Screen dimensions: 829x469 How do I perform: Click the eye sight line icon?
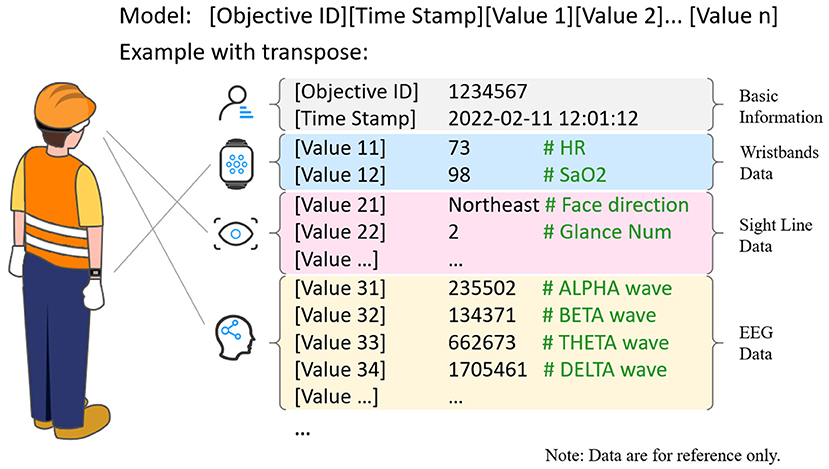click(x=236, y=233)
